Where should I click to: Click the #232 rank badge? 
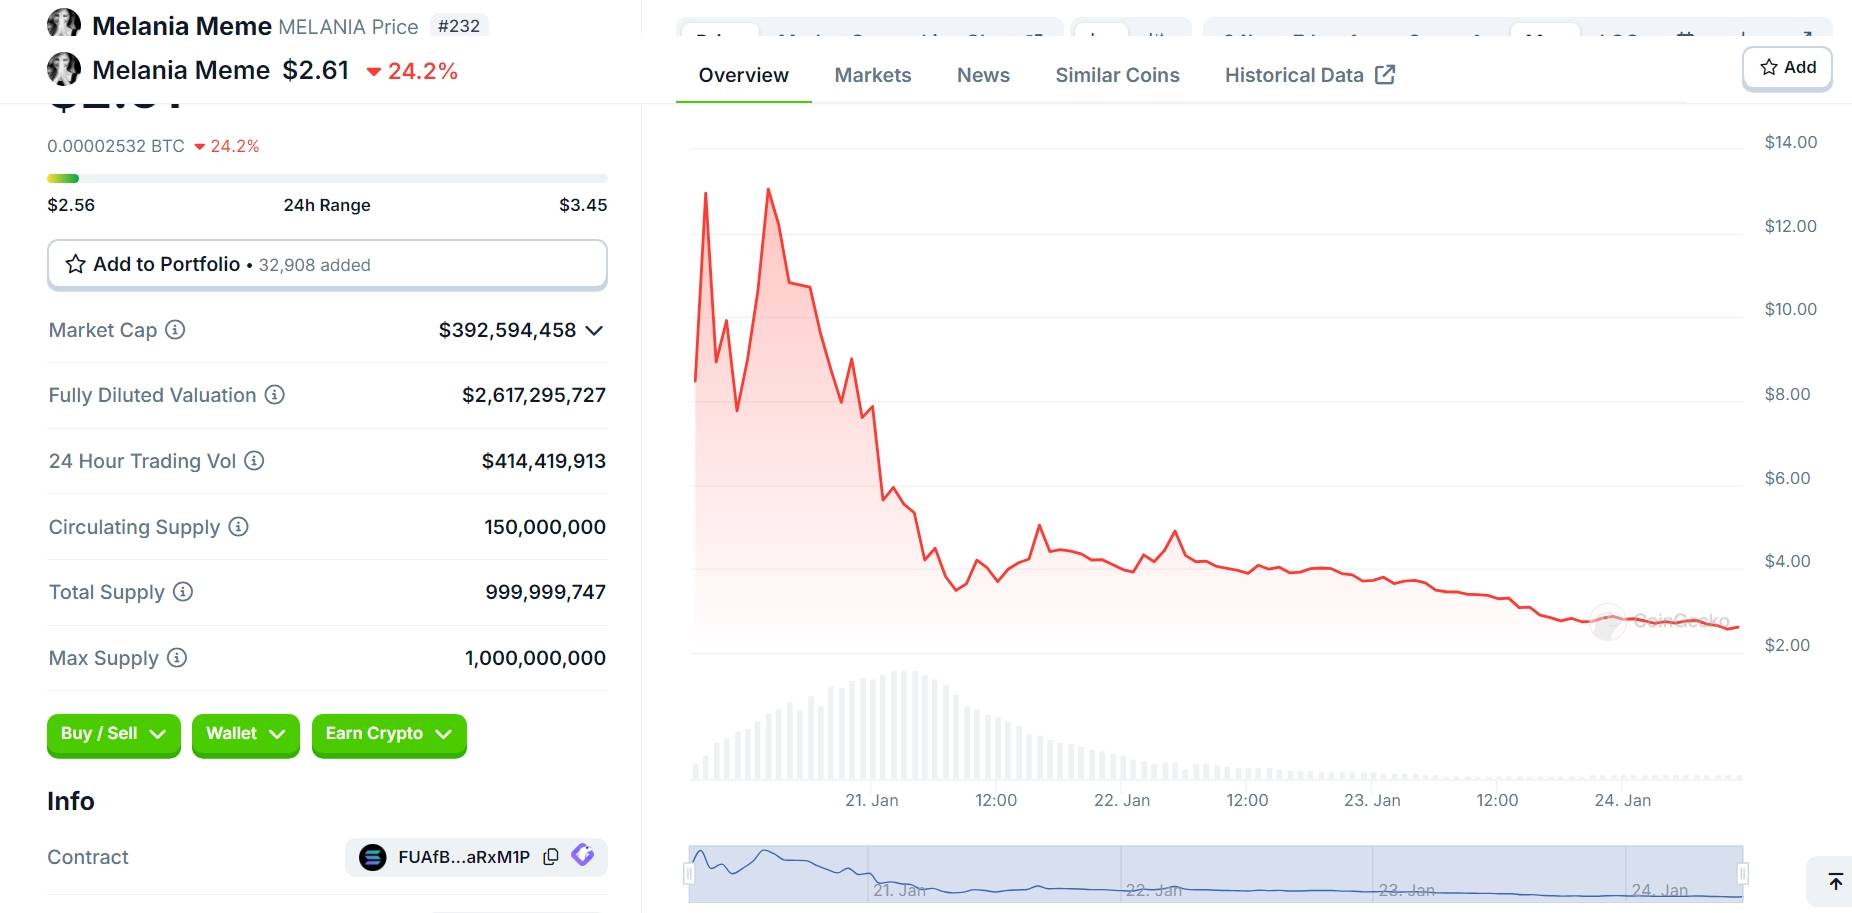coord(459,26)
